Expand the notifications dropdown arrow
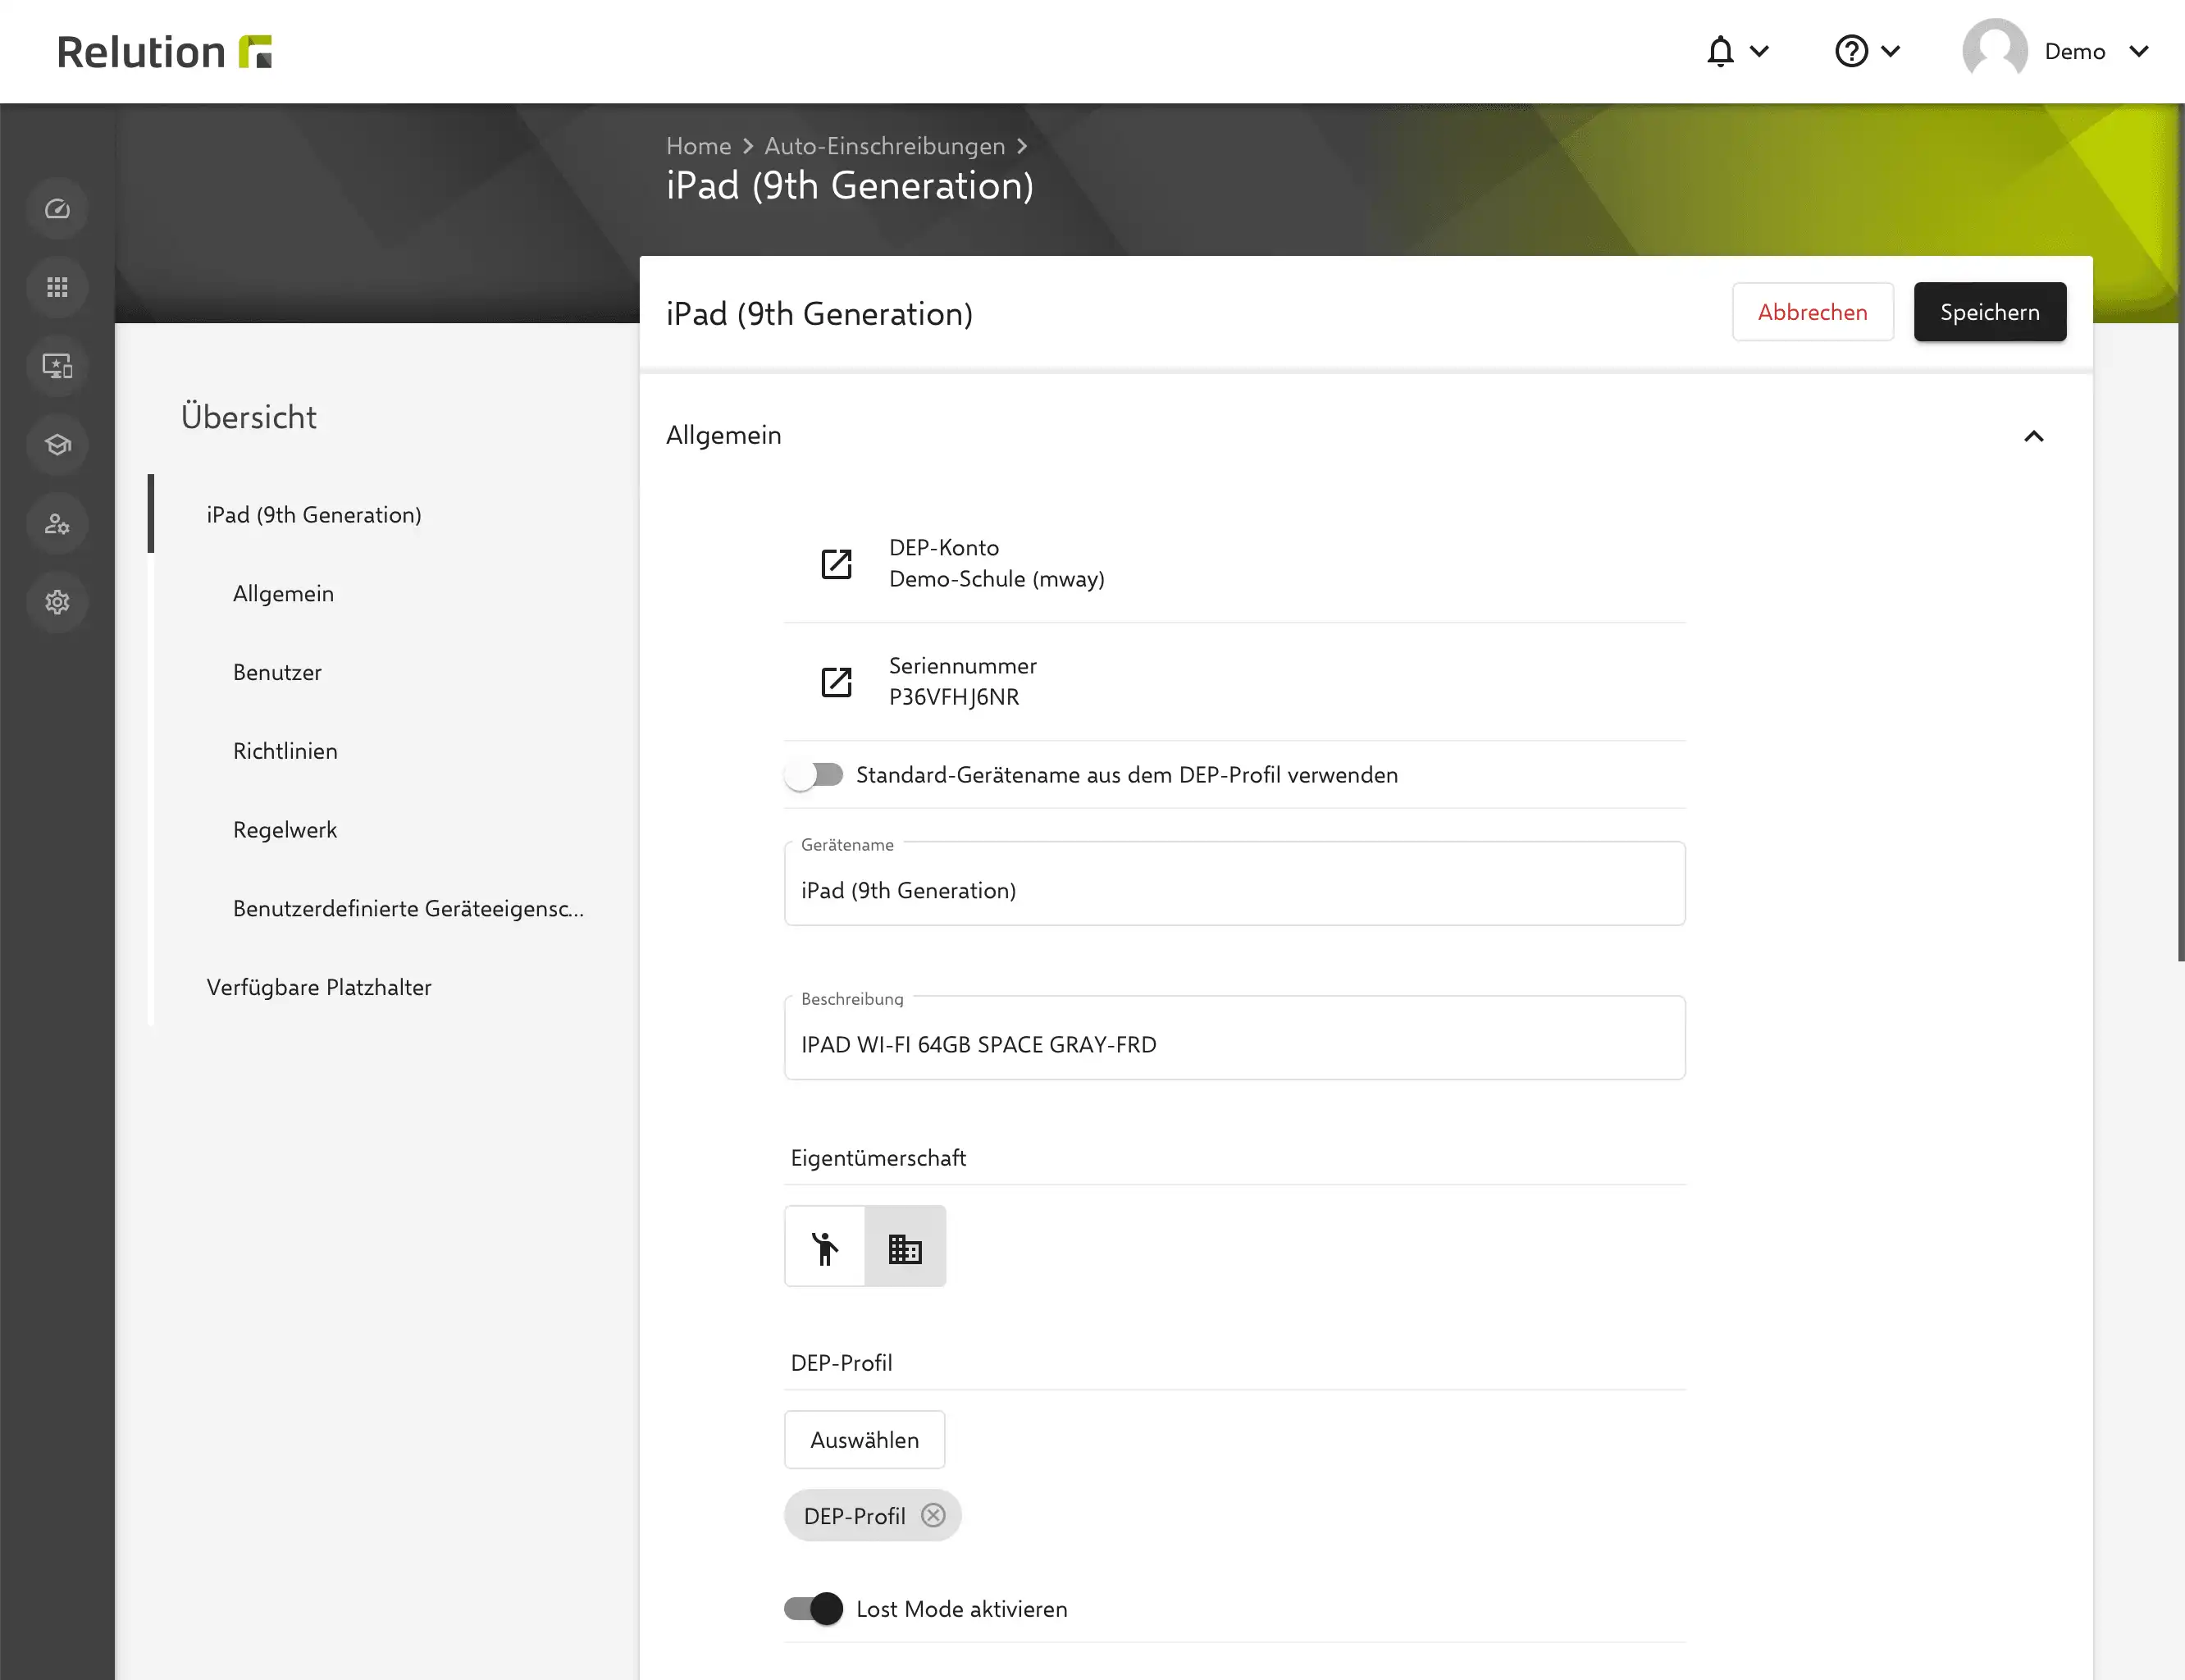Viewport: 2185px width, 1680px height. click(1760, 51)
